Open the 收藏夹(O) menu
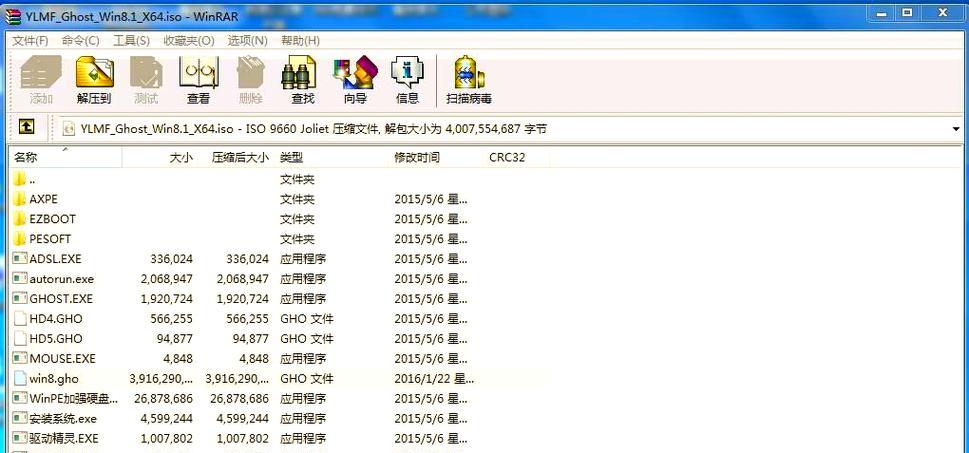 pyautogui.click(x=188, y=41)
